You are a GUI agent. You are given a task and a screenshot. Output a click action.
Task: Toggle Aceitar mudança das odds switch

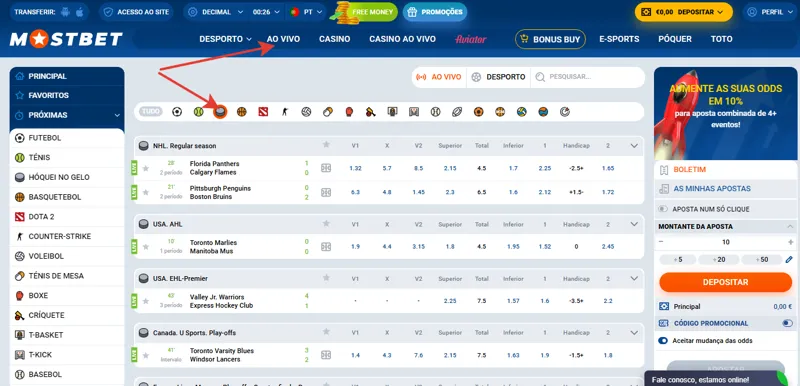(663, 341)
